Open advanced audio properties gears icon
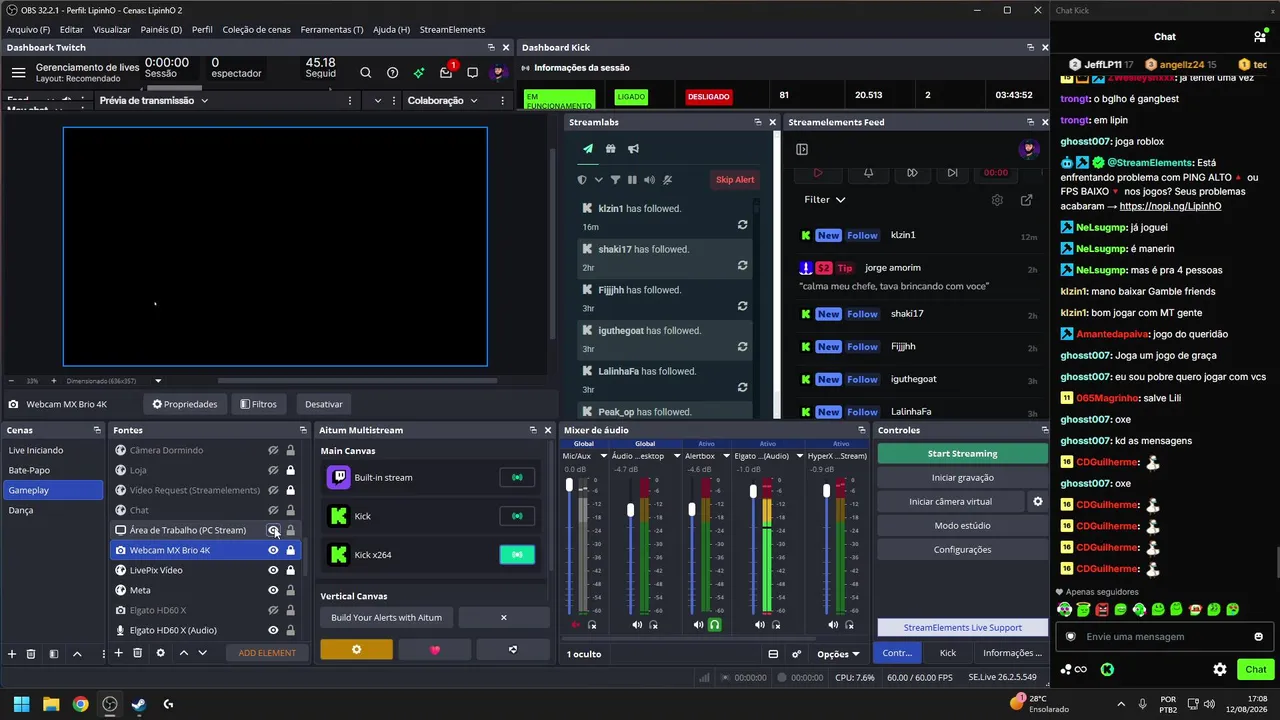Screen dimensions: 1280x720 click(796, 654)
